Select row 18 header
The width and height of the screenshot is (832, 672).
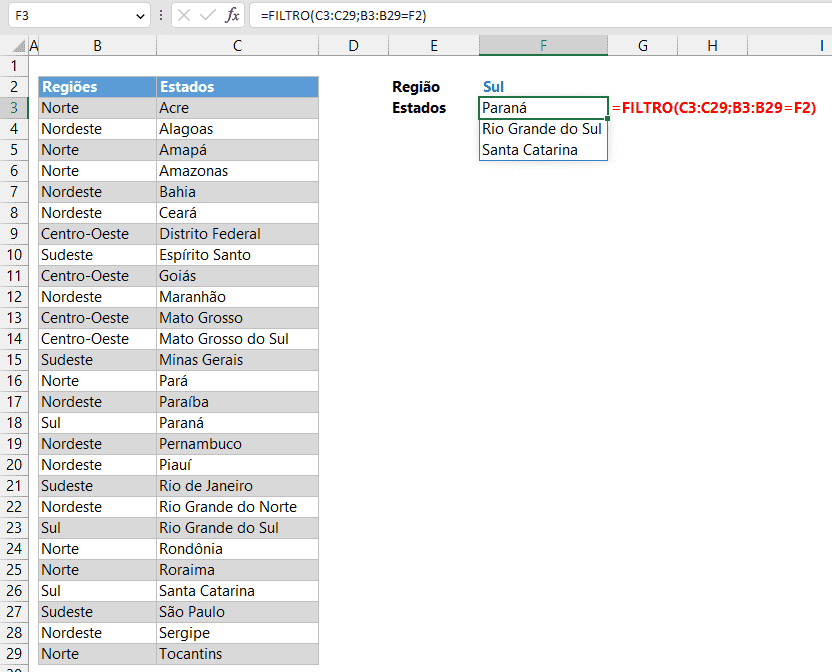[x=14, y=423]
